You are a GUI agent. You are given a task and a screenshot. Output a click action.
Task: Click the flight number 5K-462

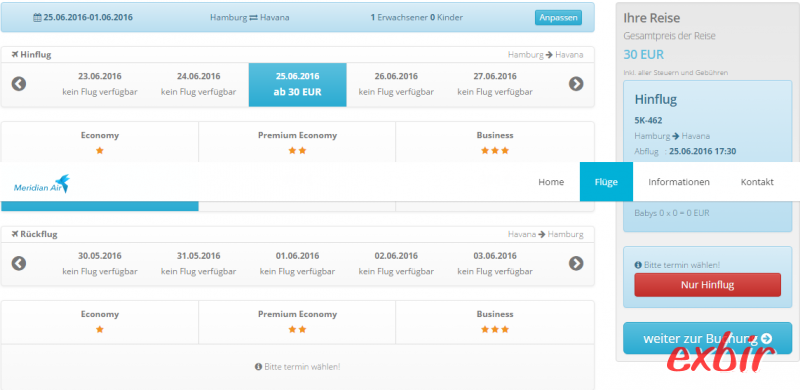pyautogui.click(x=648, y=121)
